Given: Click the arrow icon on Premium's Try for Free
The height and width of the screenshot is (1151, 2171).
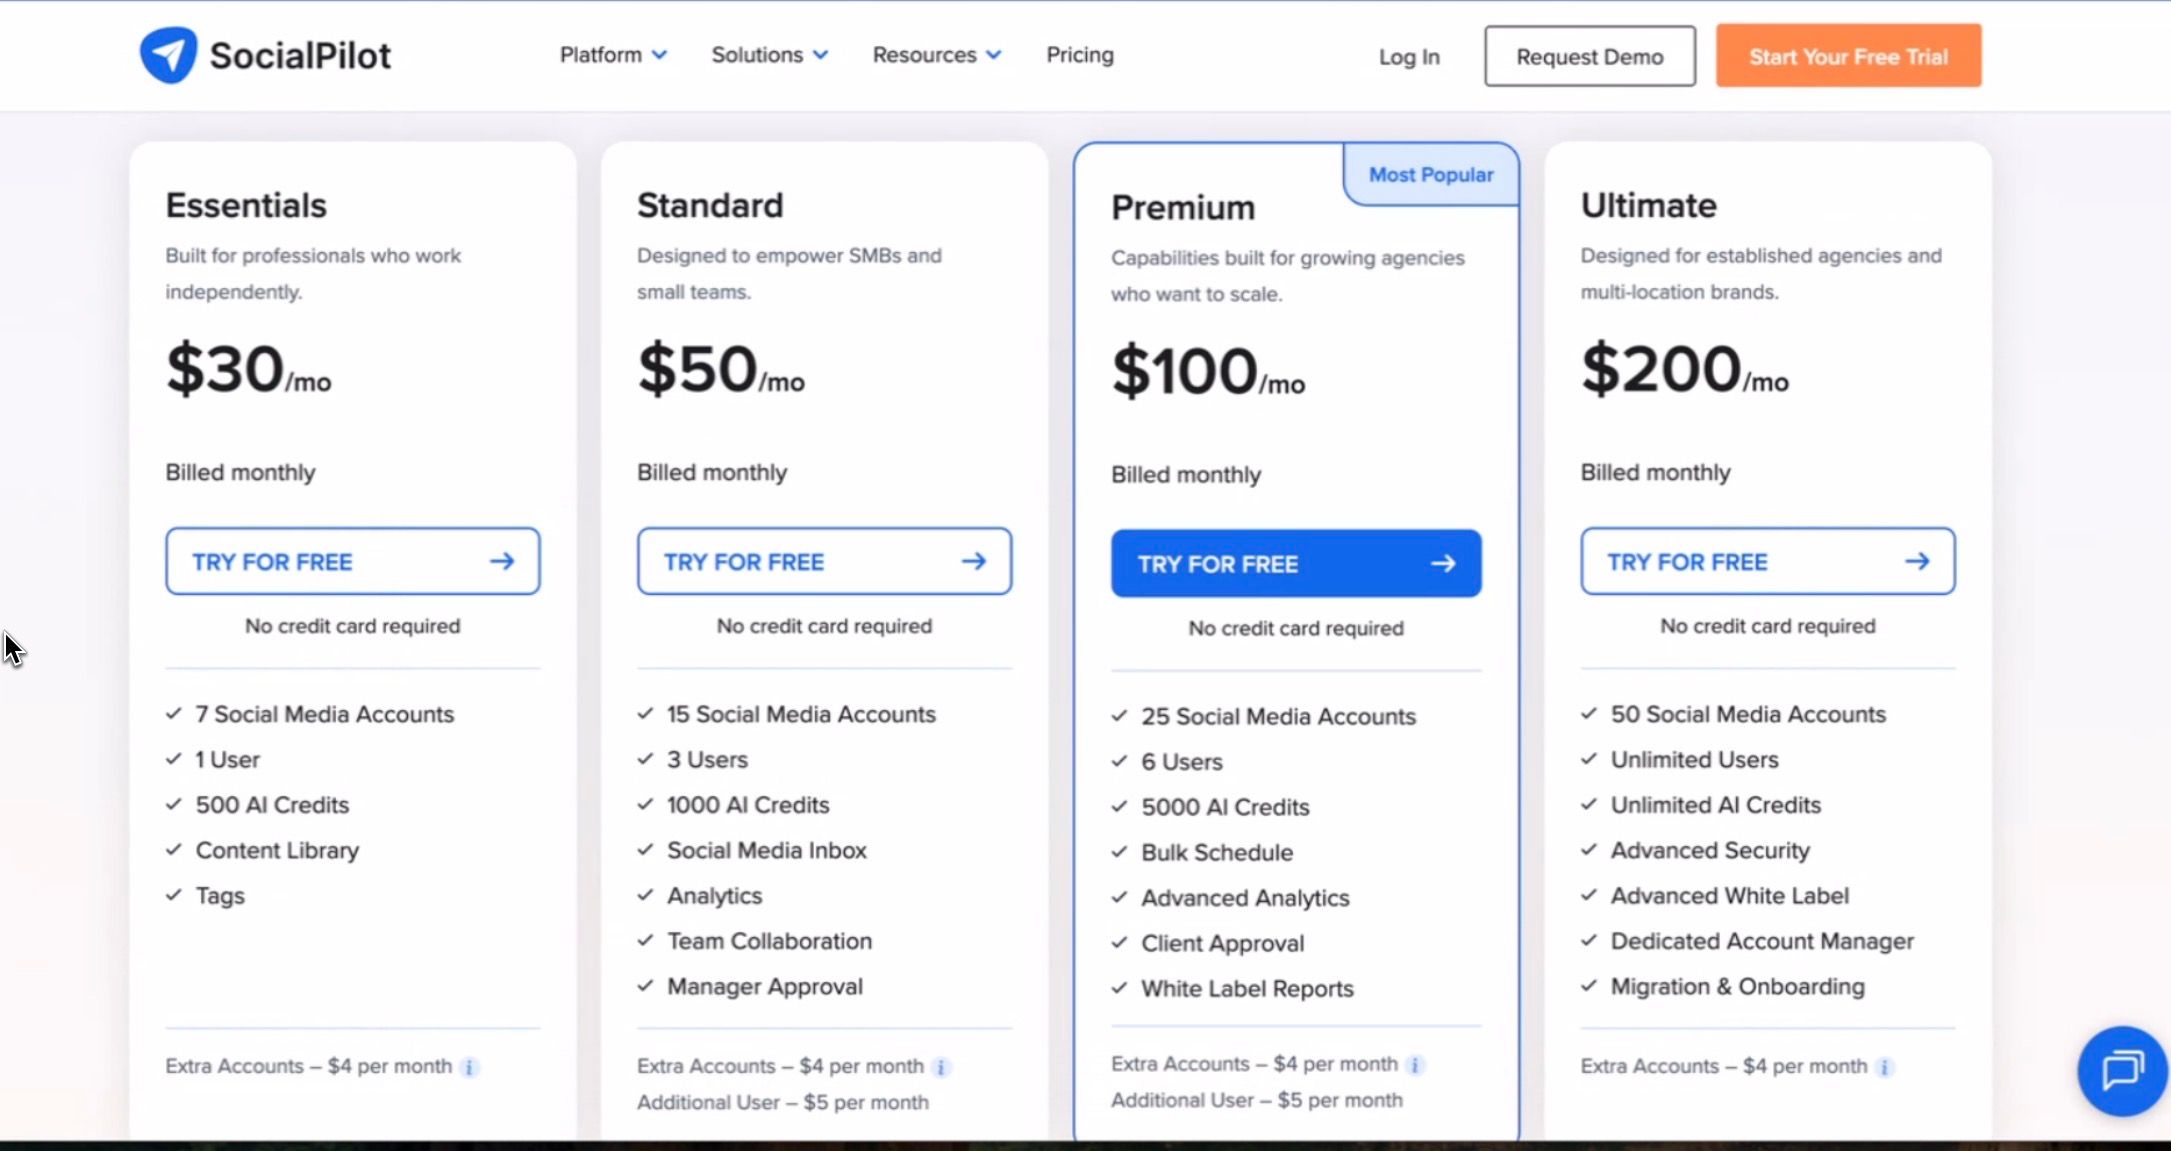Looking at the screenshot, I should [1443, 563].
